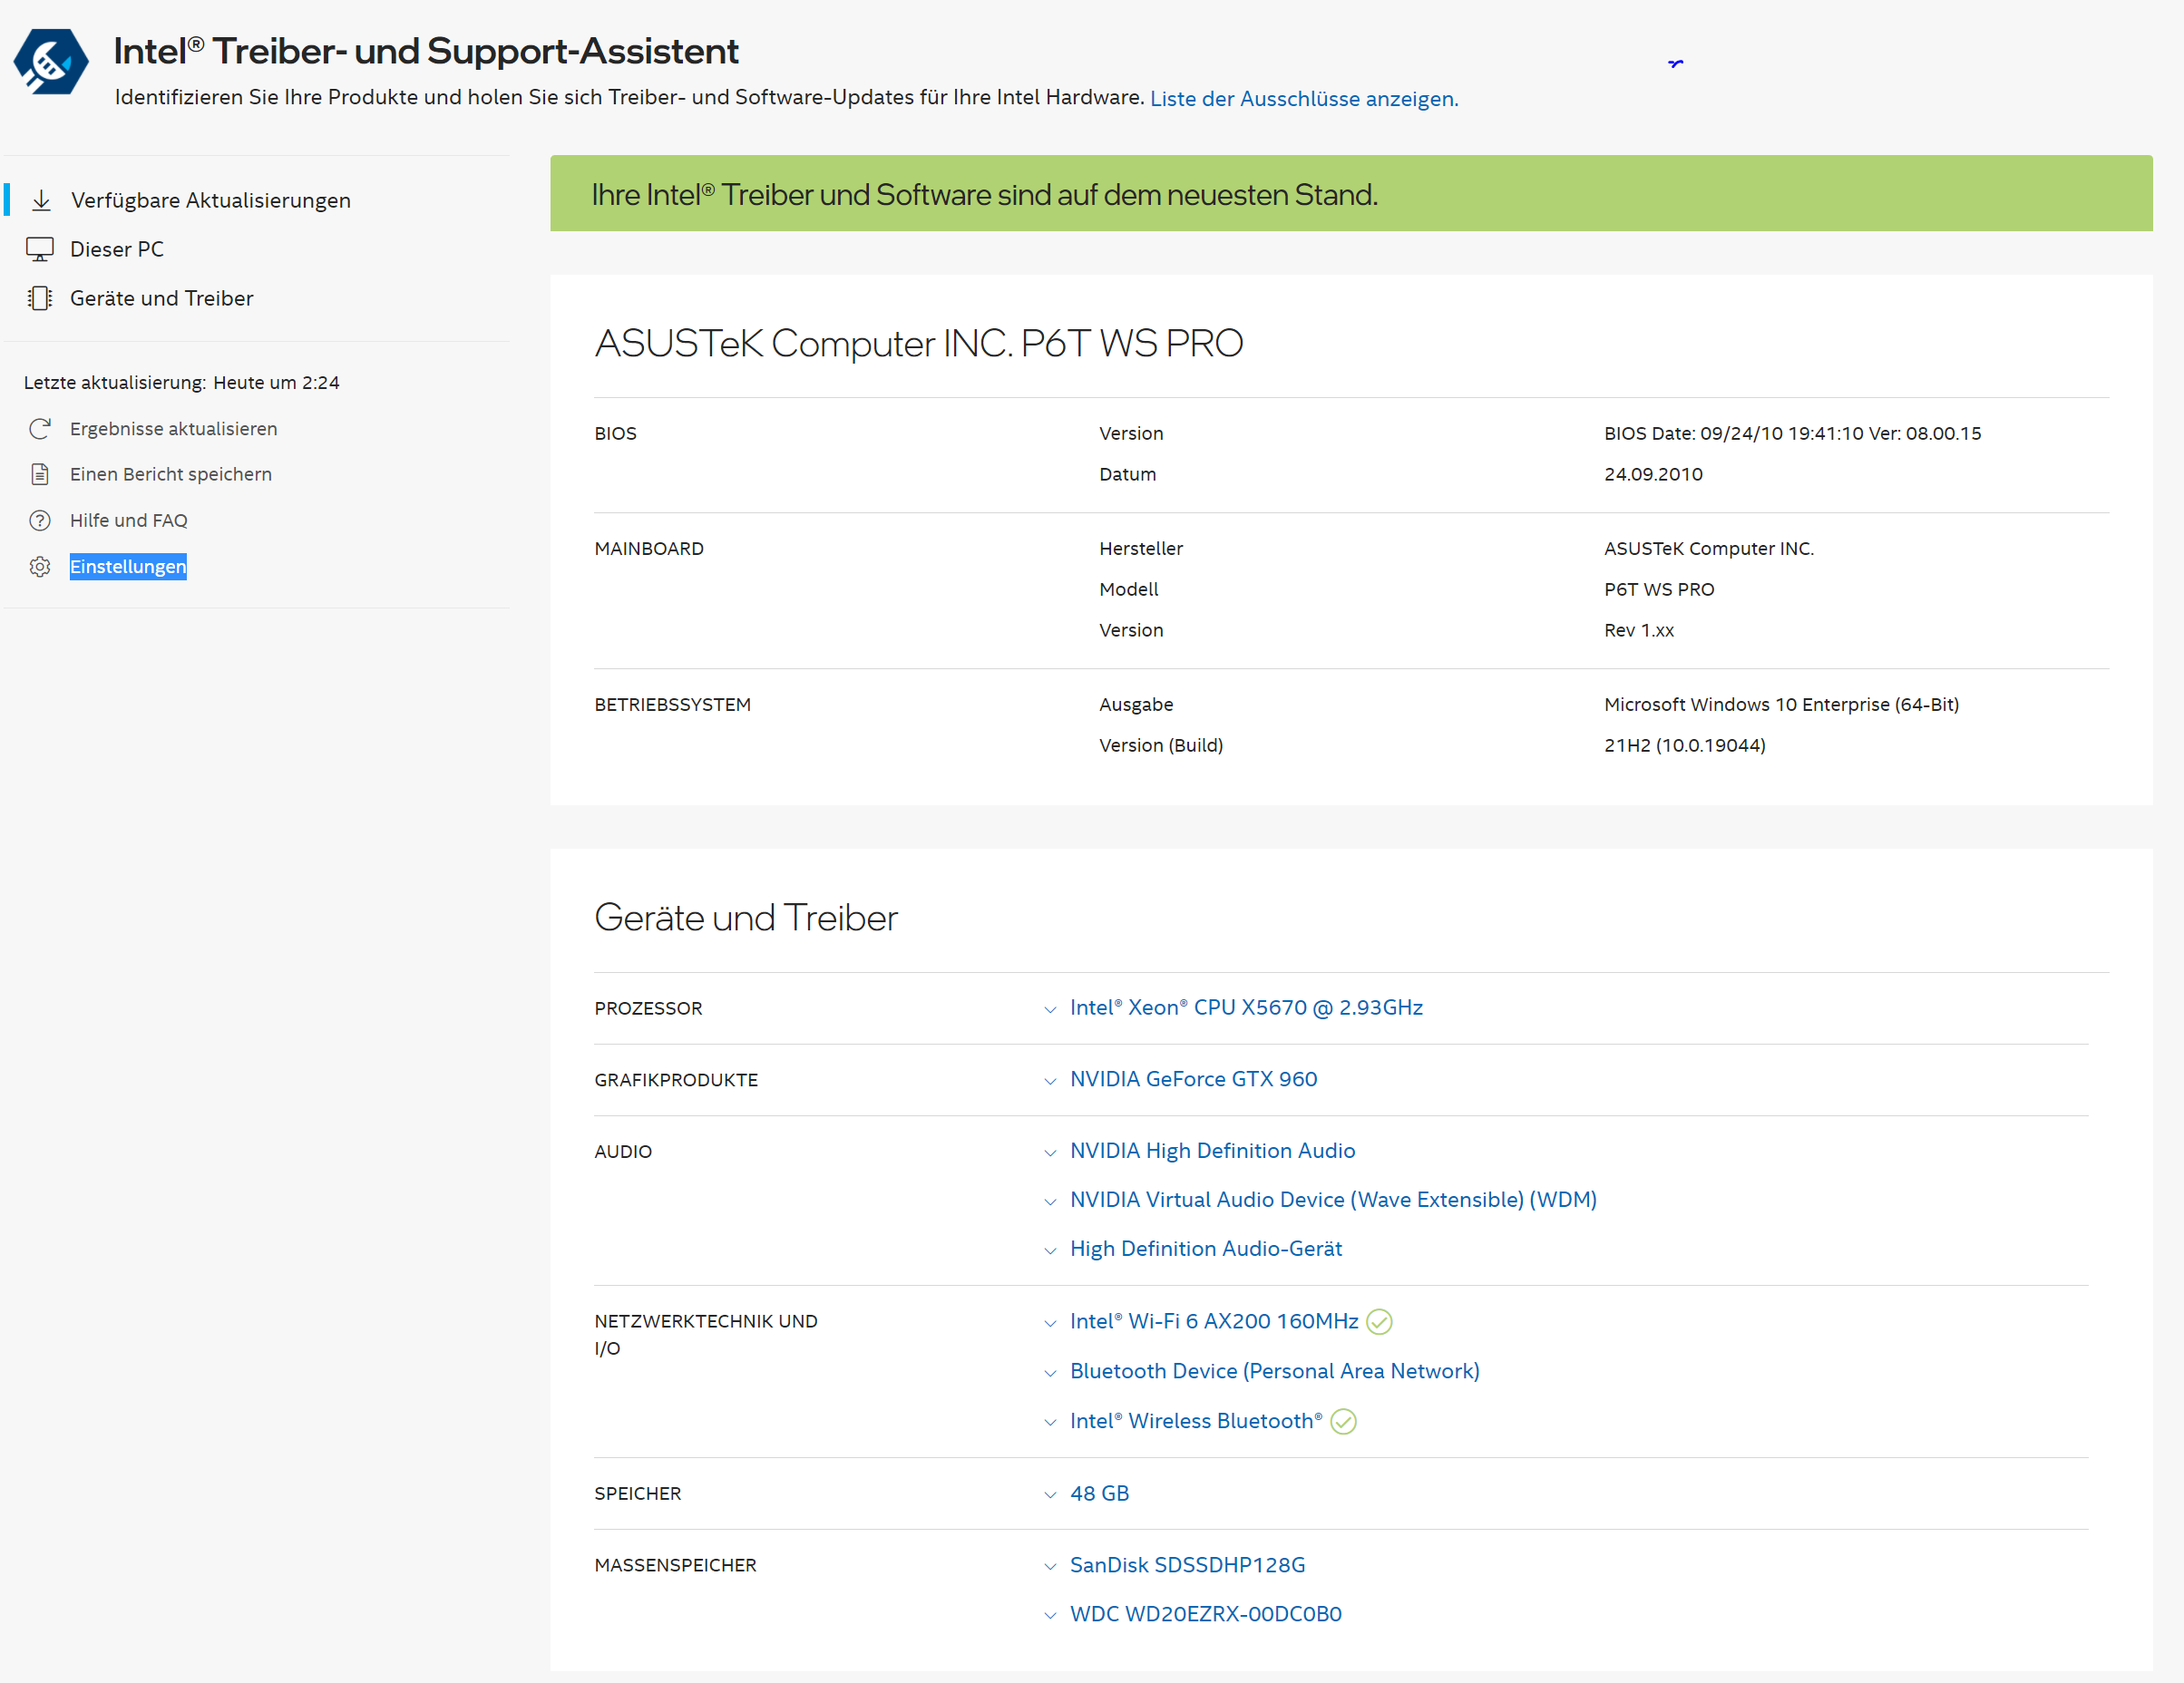Click the Intel Driver Support Assistant logo
The width and height of the screenshot is (2184, 1683).
click(x=50, y=62)
